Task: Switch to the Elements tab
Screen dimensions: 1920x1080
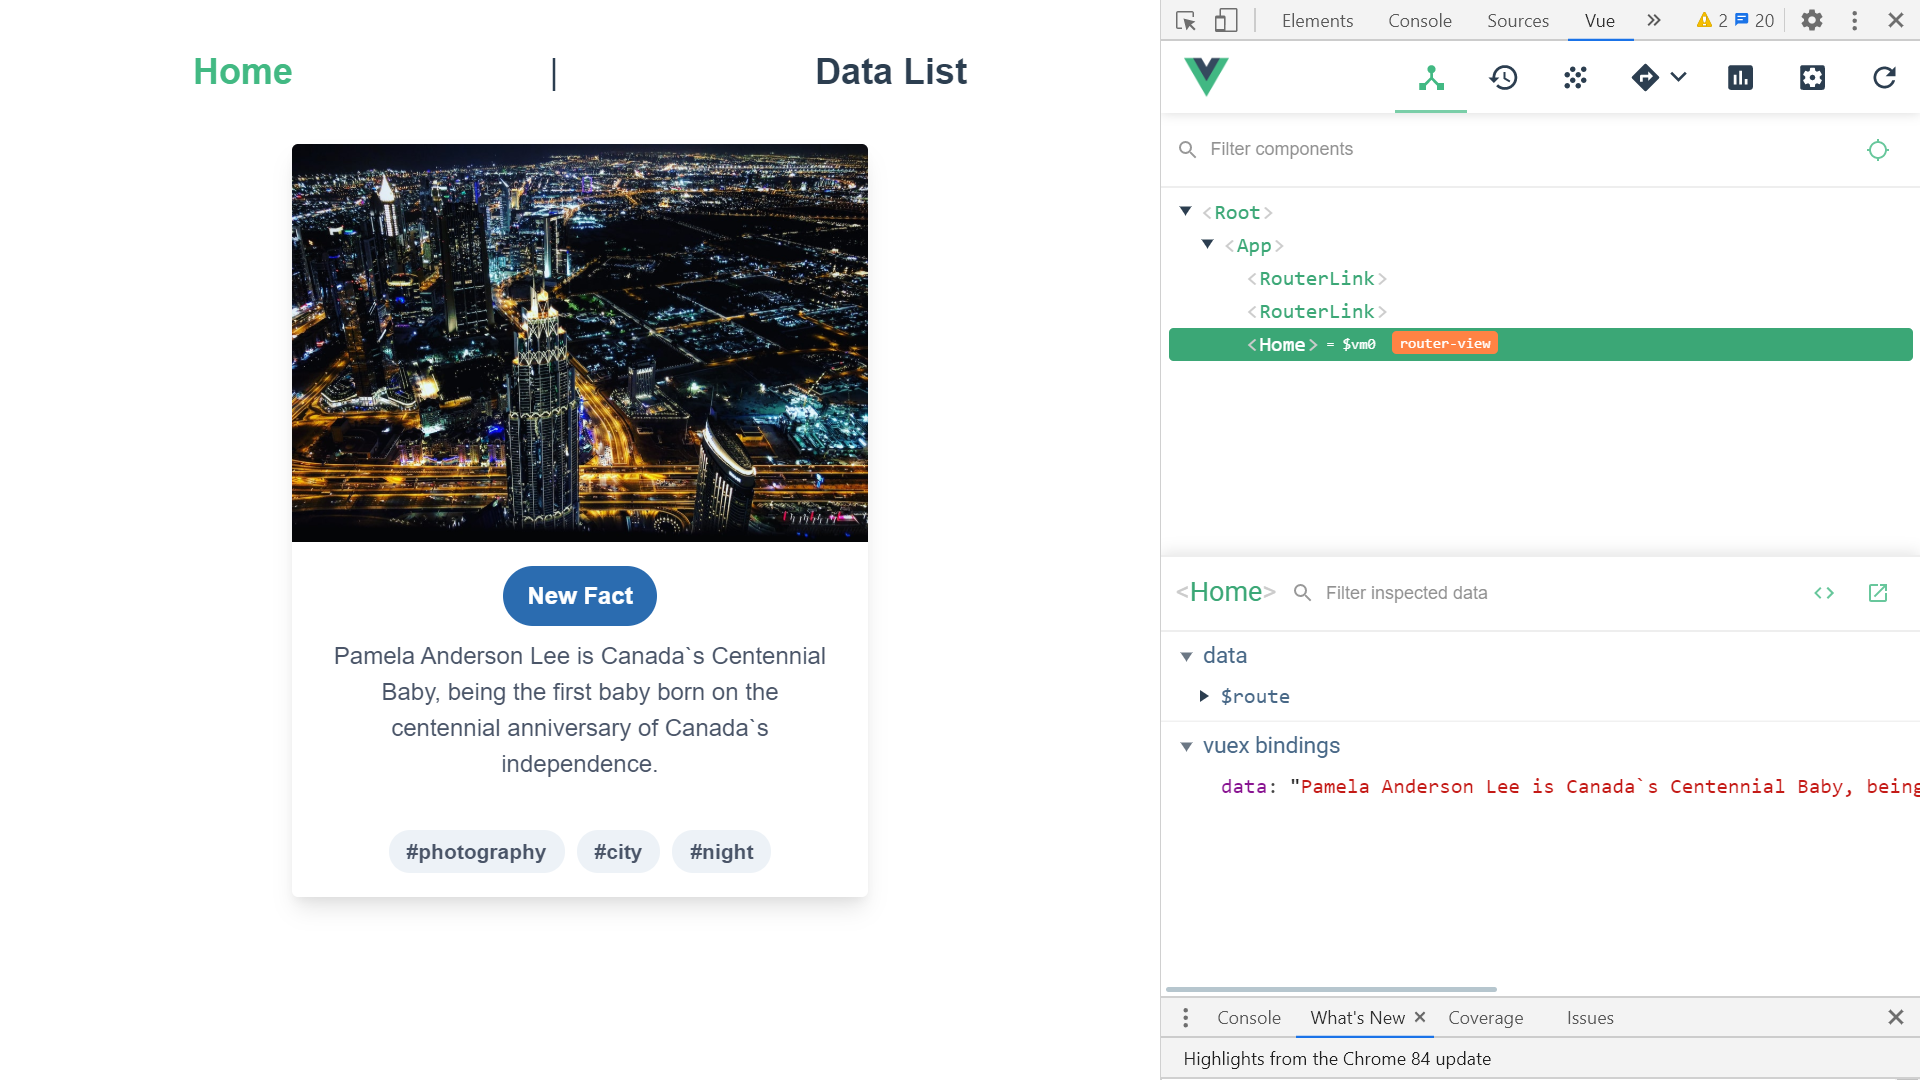Action: pos(1317,20)
